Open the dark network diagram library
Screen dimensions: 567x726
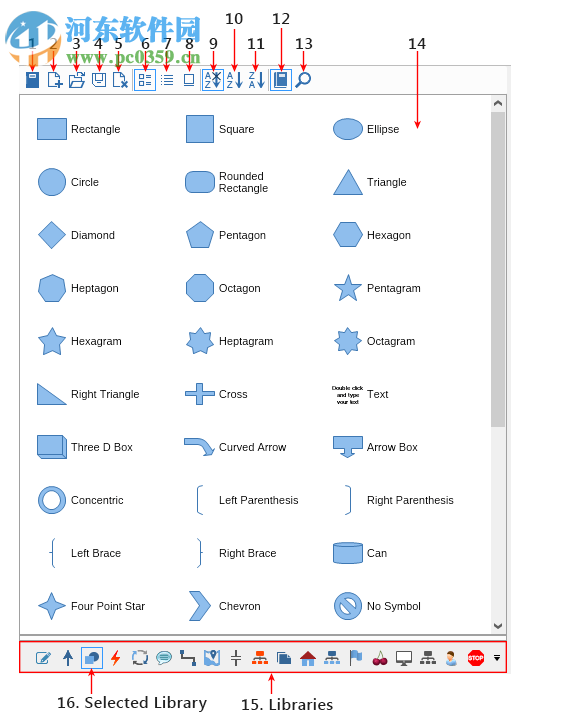428,657
